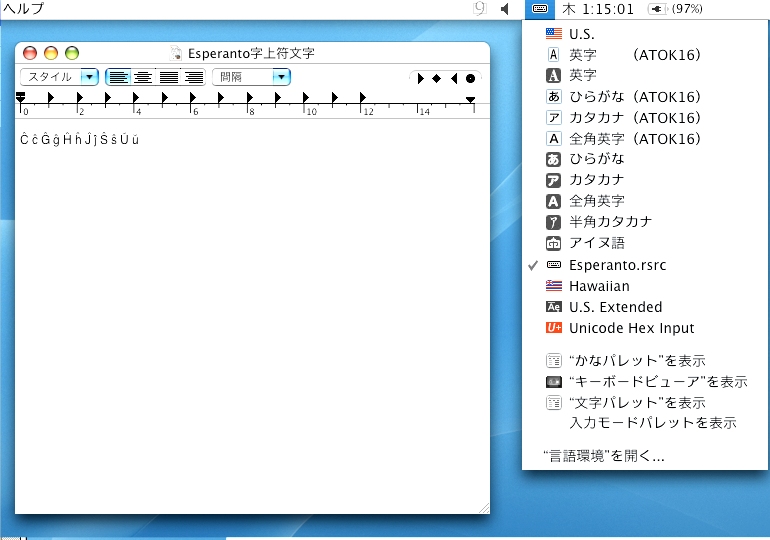This screenshot has height=540, width=770.
Task: Switch to カタカナ (ATOK16) input
Action: click(645, 118)
